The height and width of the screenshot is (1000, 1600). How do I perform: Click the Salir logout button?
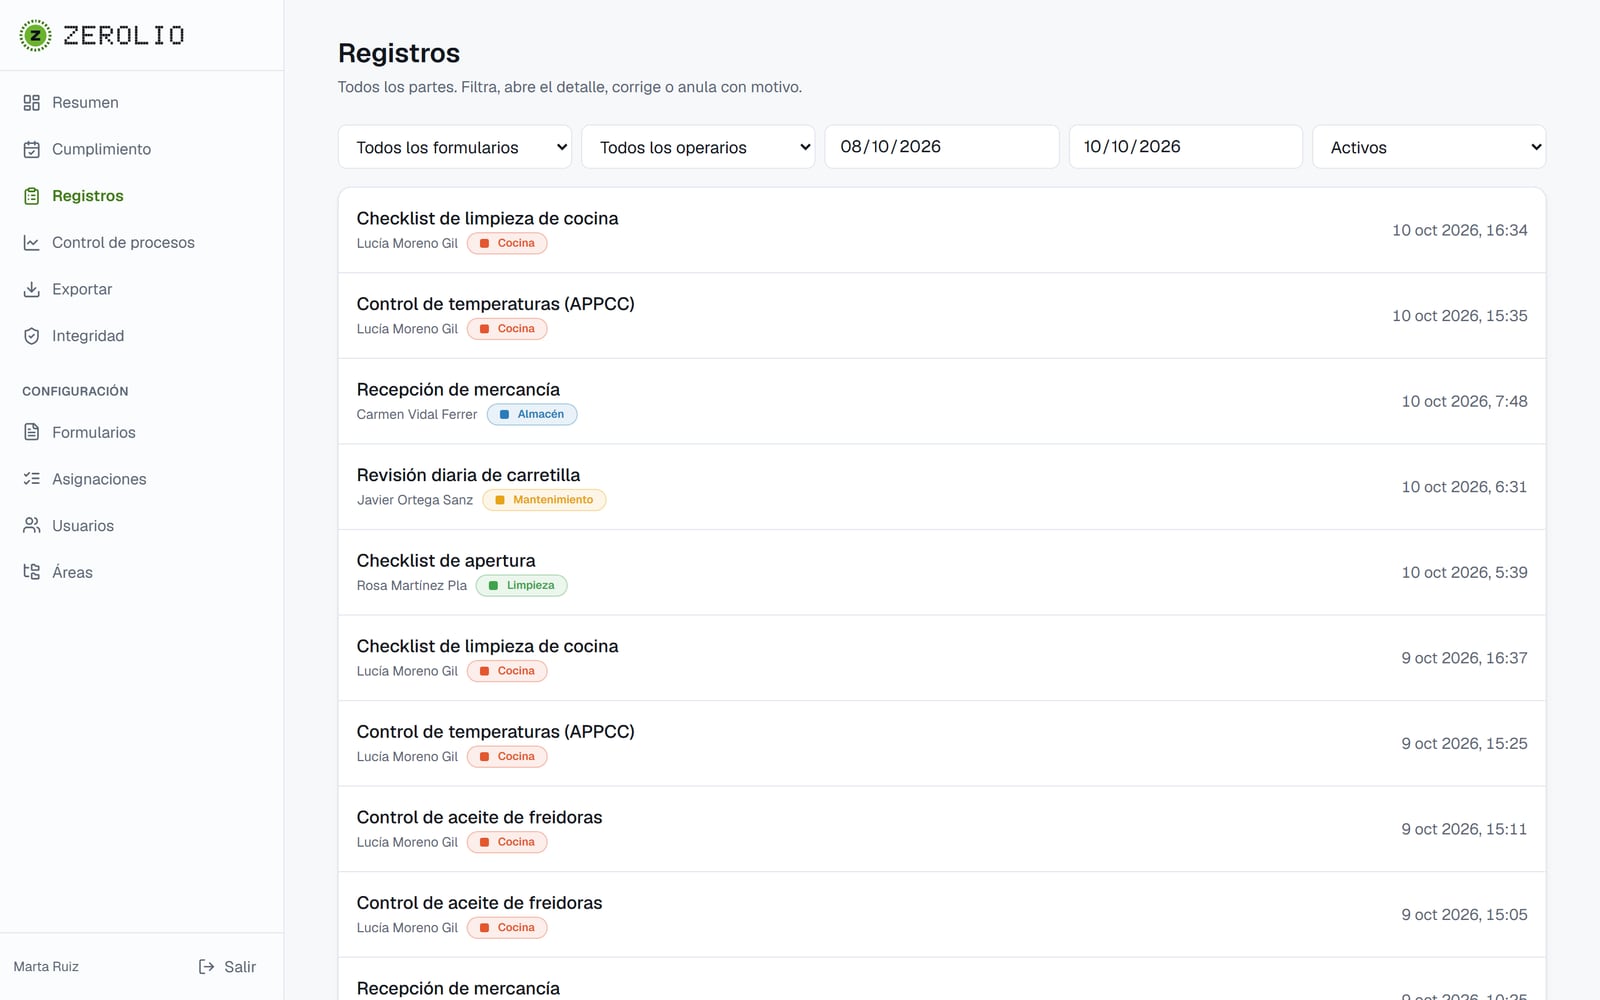pos(227,967)
